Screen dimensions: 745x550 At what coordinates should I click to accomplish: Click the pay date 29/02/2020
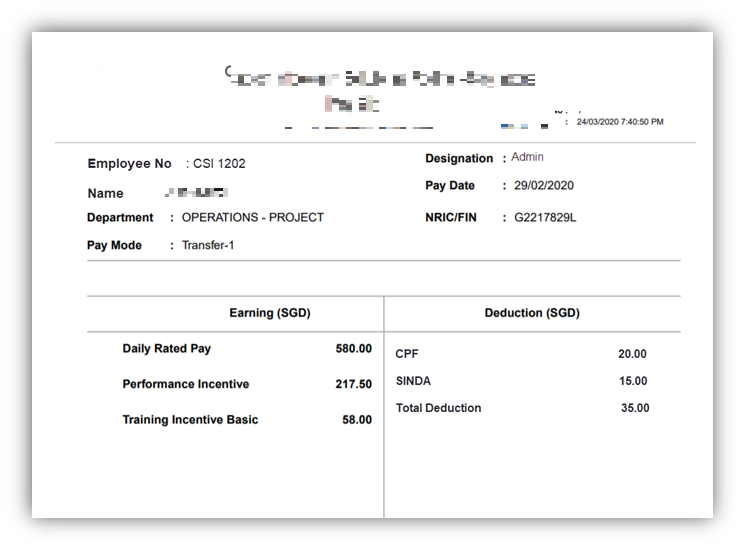(544, 185)
